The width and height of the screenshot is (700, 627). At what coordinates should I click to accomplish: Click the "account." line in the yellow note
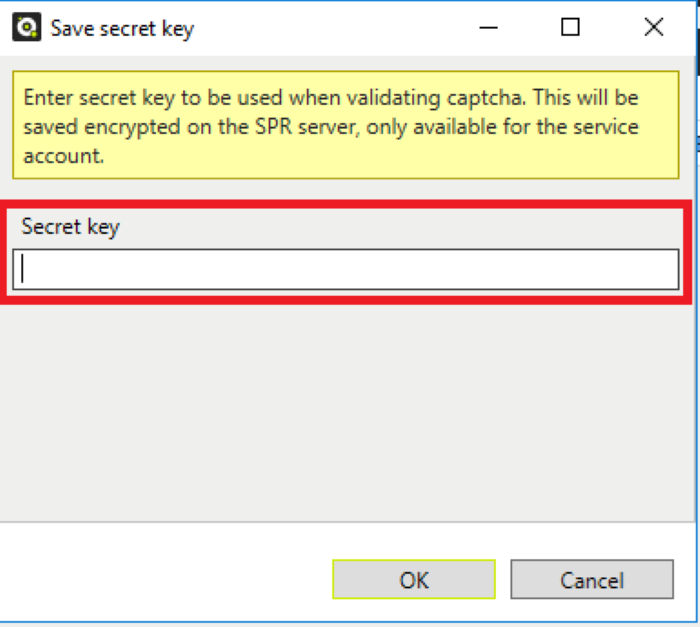(x=63, y=156)
